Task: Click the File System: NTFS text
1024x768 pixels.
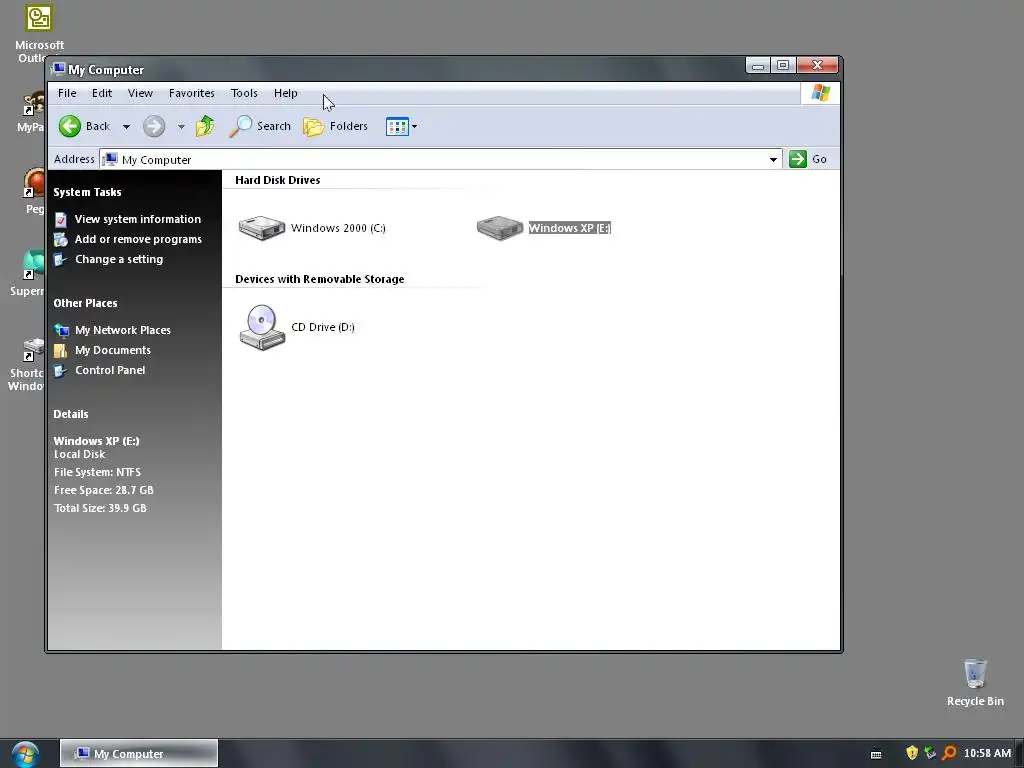Action: [x=97, y=472]
